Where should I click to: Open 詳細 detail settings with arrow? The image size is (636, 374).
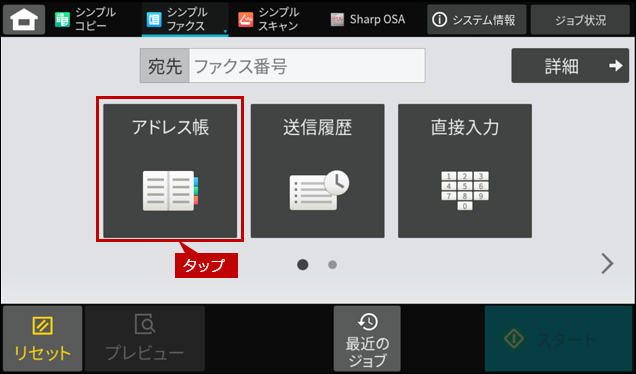pos(570,66)
